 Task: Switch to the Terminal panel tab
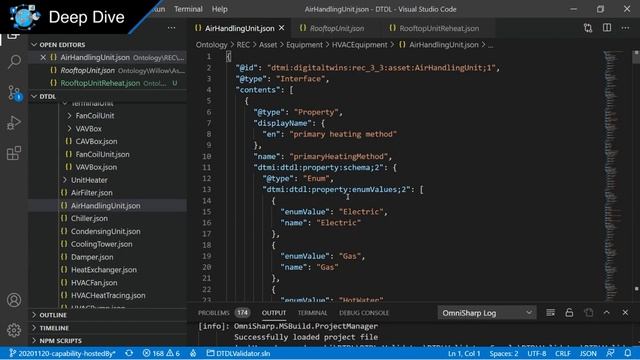click(x=312, y=313)
